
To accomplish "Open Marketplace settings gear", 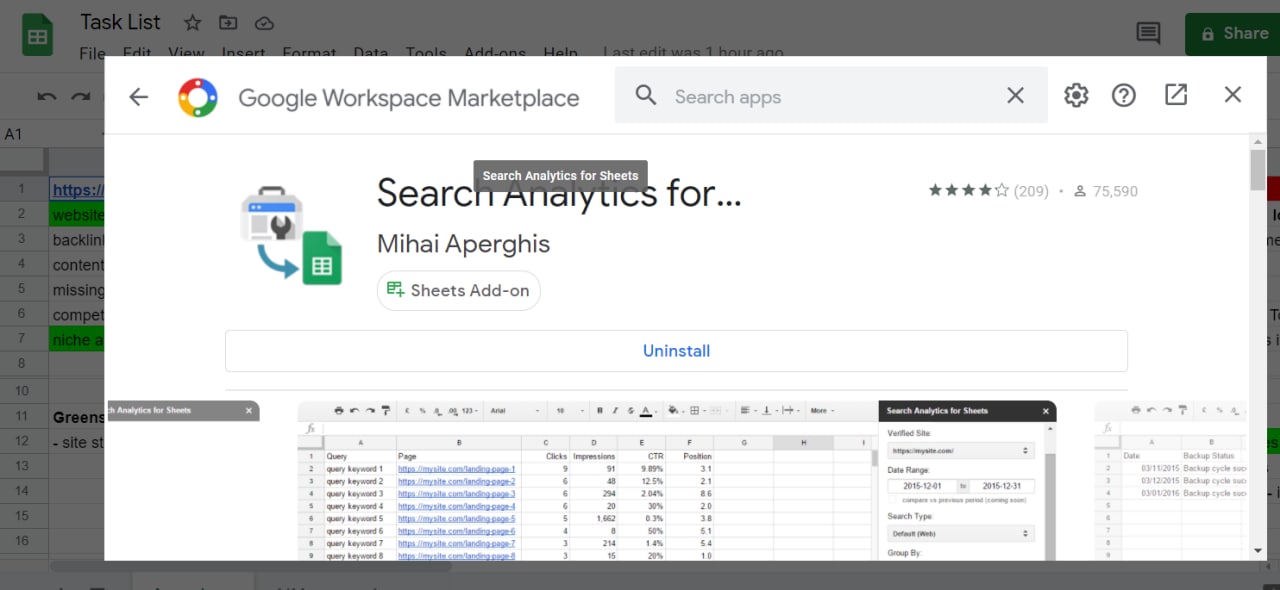I will coord(1076,95).
